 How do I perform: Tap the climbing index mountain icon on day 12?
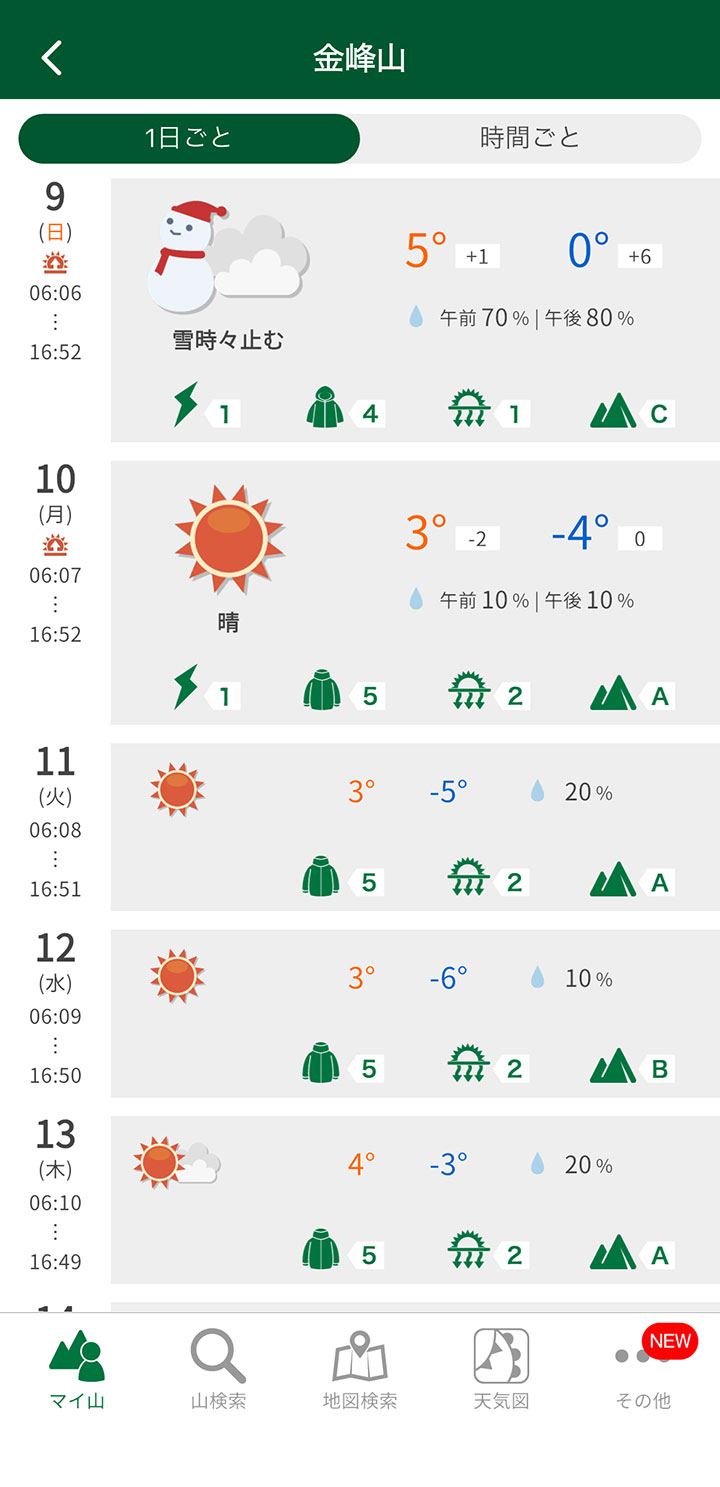(613, 1066)
